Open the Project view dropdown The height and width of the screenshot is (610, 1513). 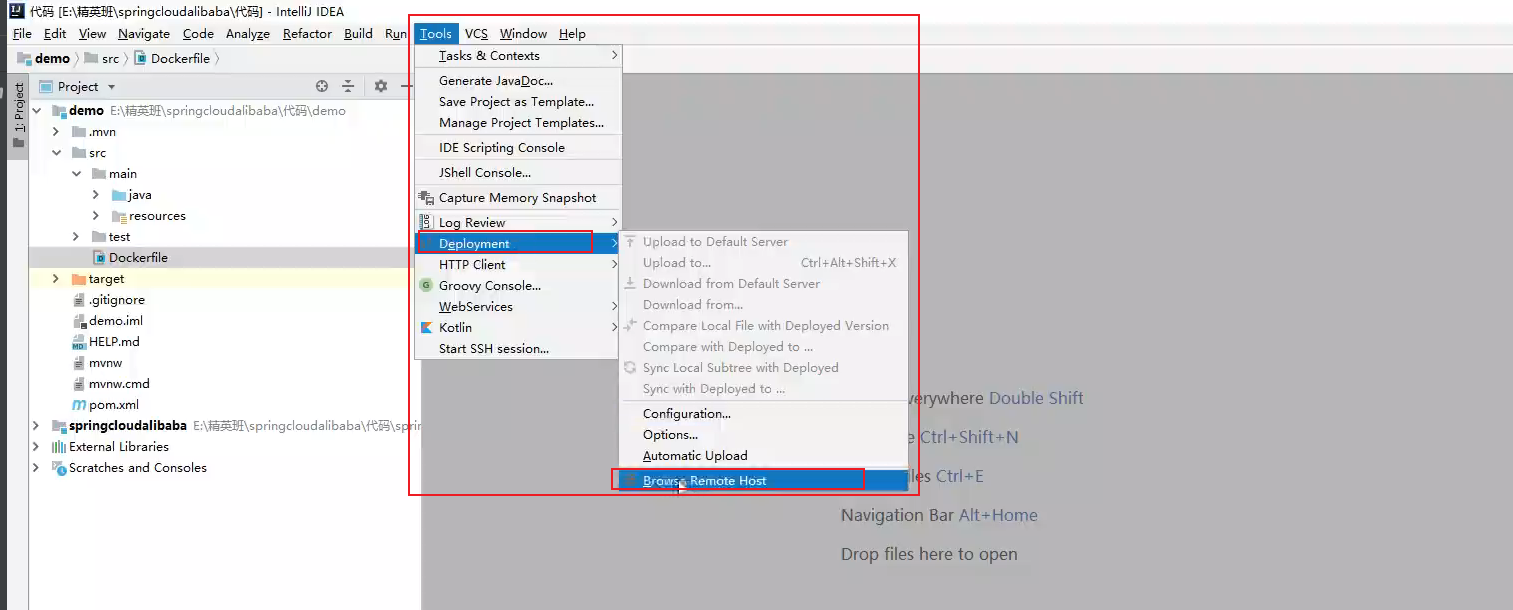click(x=111, y=87)
